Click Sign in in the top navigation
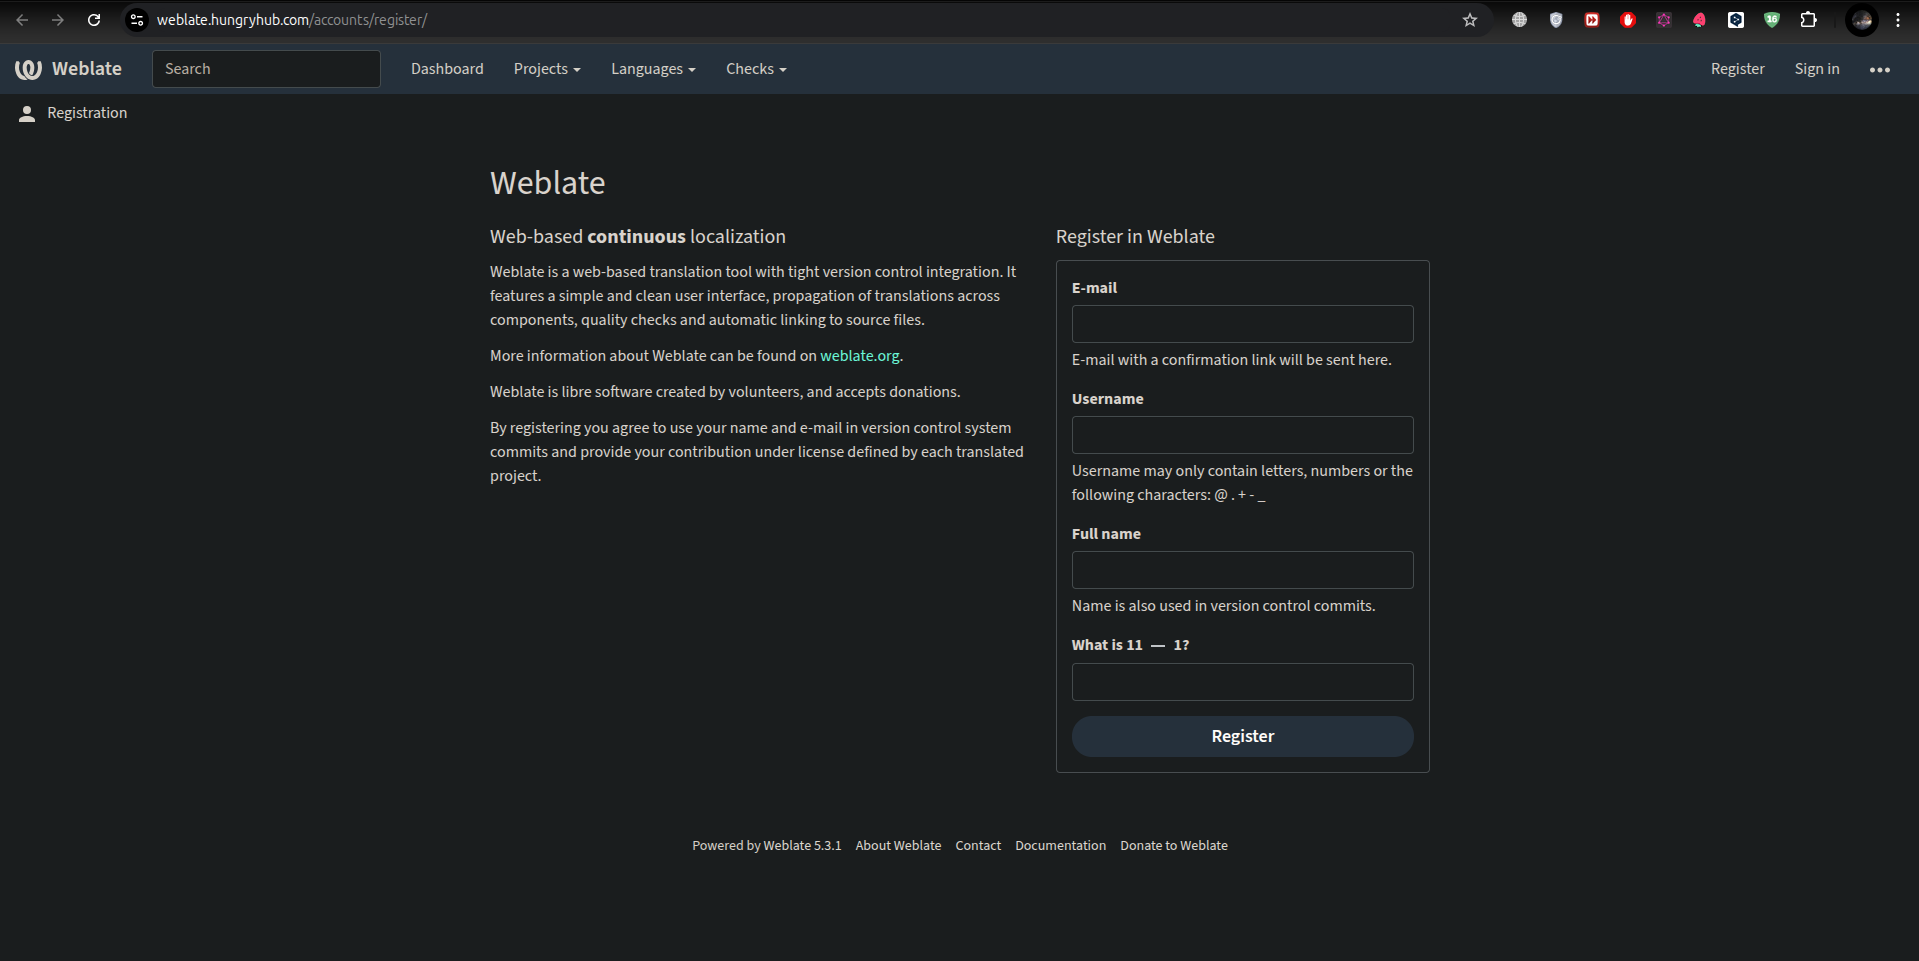The height and width of the screenshot is (961, 1919). tap(1816, 69)
